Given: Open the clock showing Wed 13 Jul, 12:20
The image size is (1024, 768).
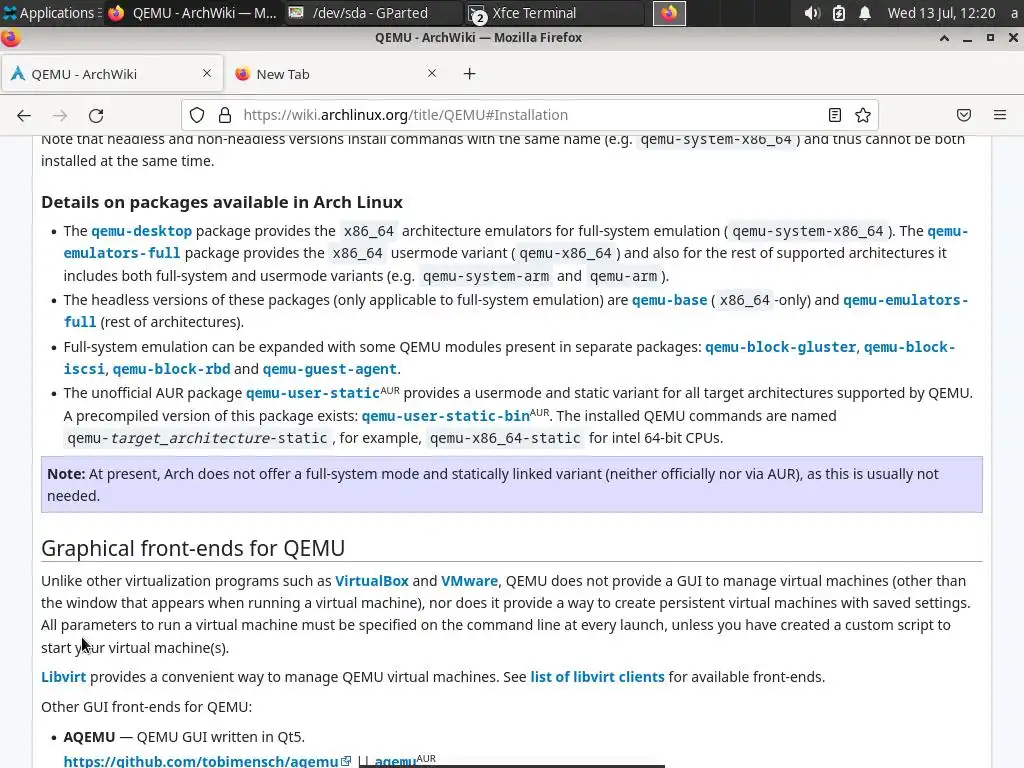Looking at the screenshot, I should click(941, 13).
